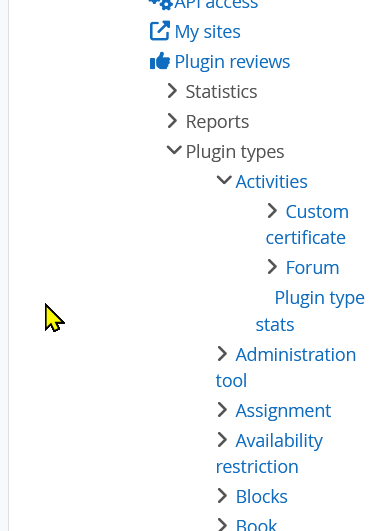Select the Custom certificate link

307,225
